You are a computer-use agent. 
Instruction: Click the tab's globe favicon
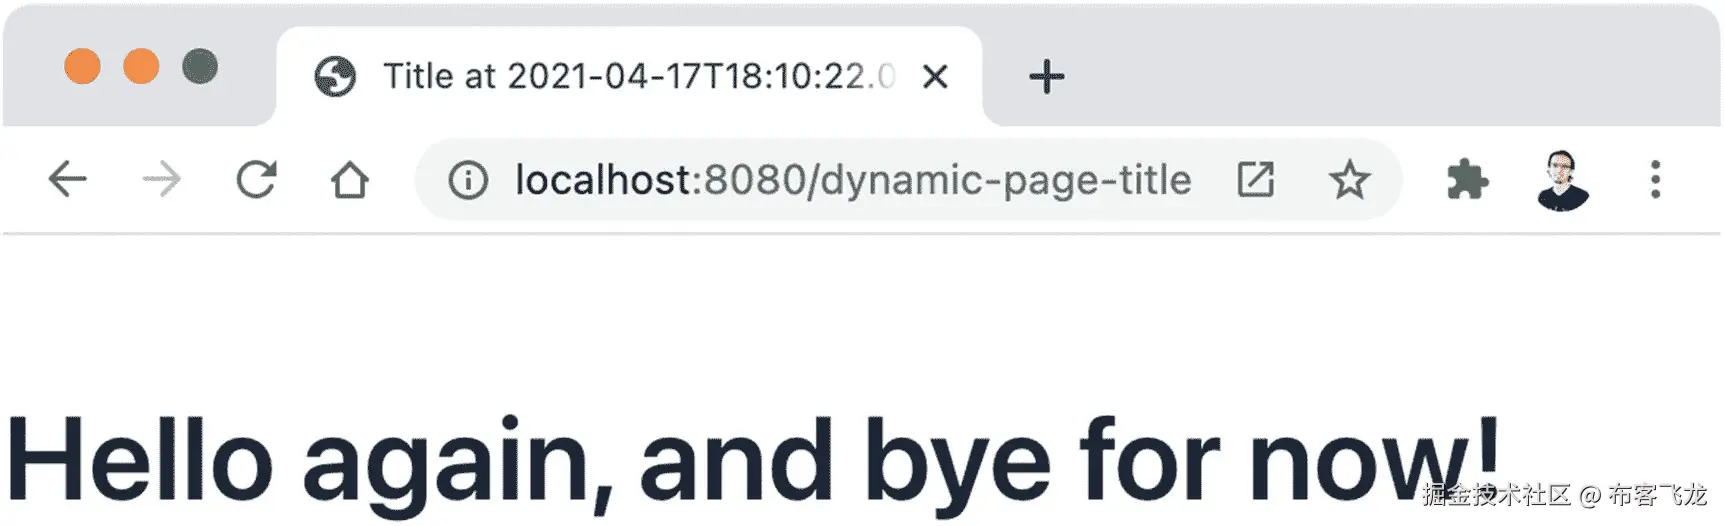pyautogui.click(x=335, y=76)
